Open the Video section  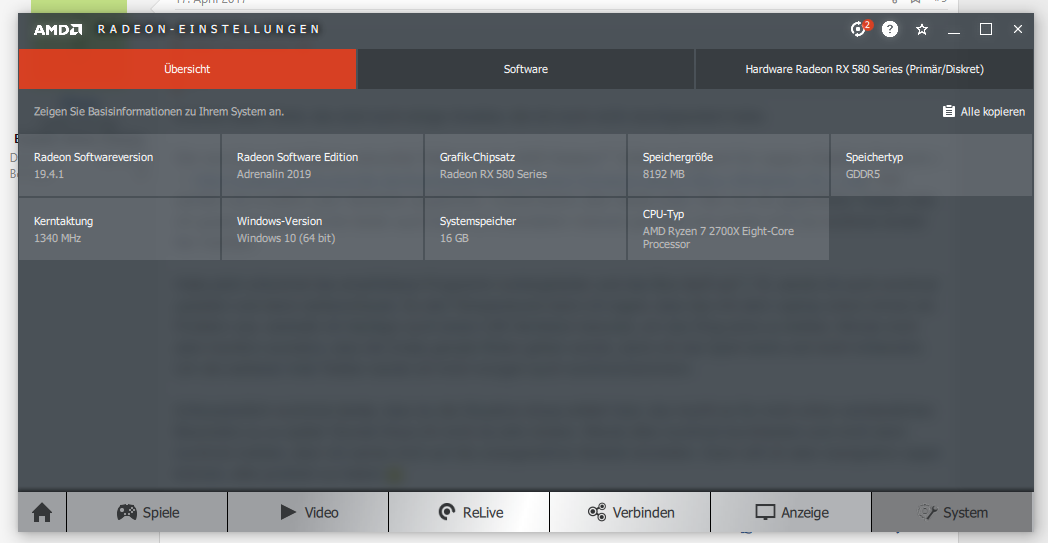pos(308,512)
